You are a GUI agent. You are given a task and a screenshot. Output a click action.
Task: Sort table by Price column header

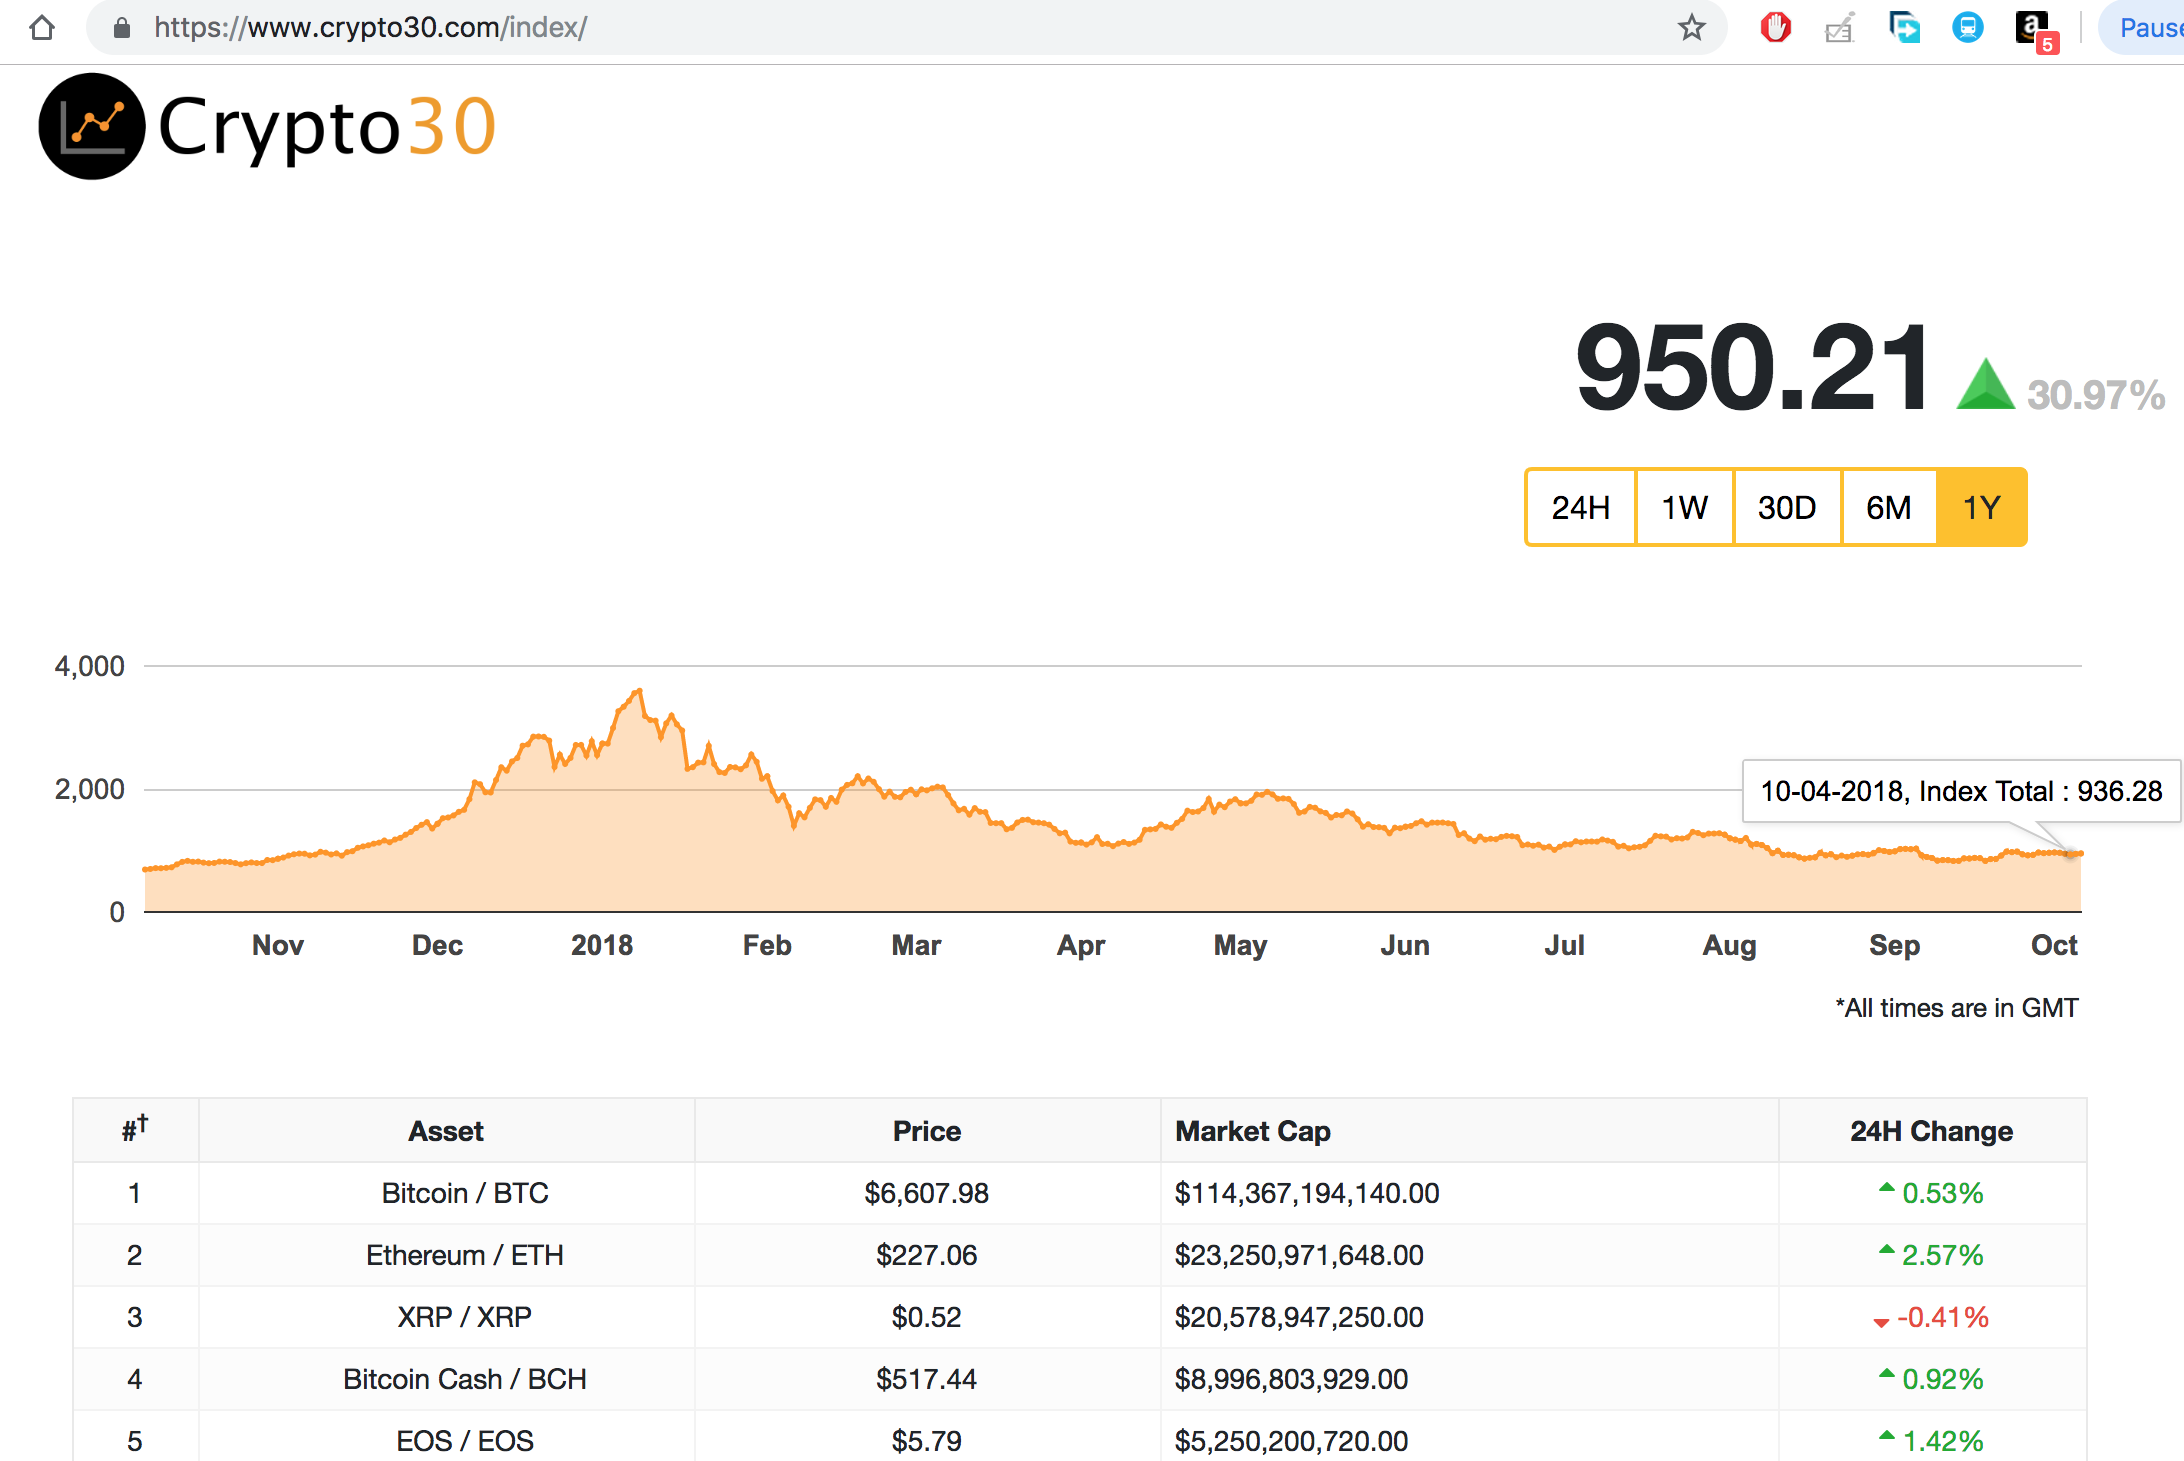[x=926, y=1131]
